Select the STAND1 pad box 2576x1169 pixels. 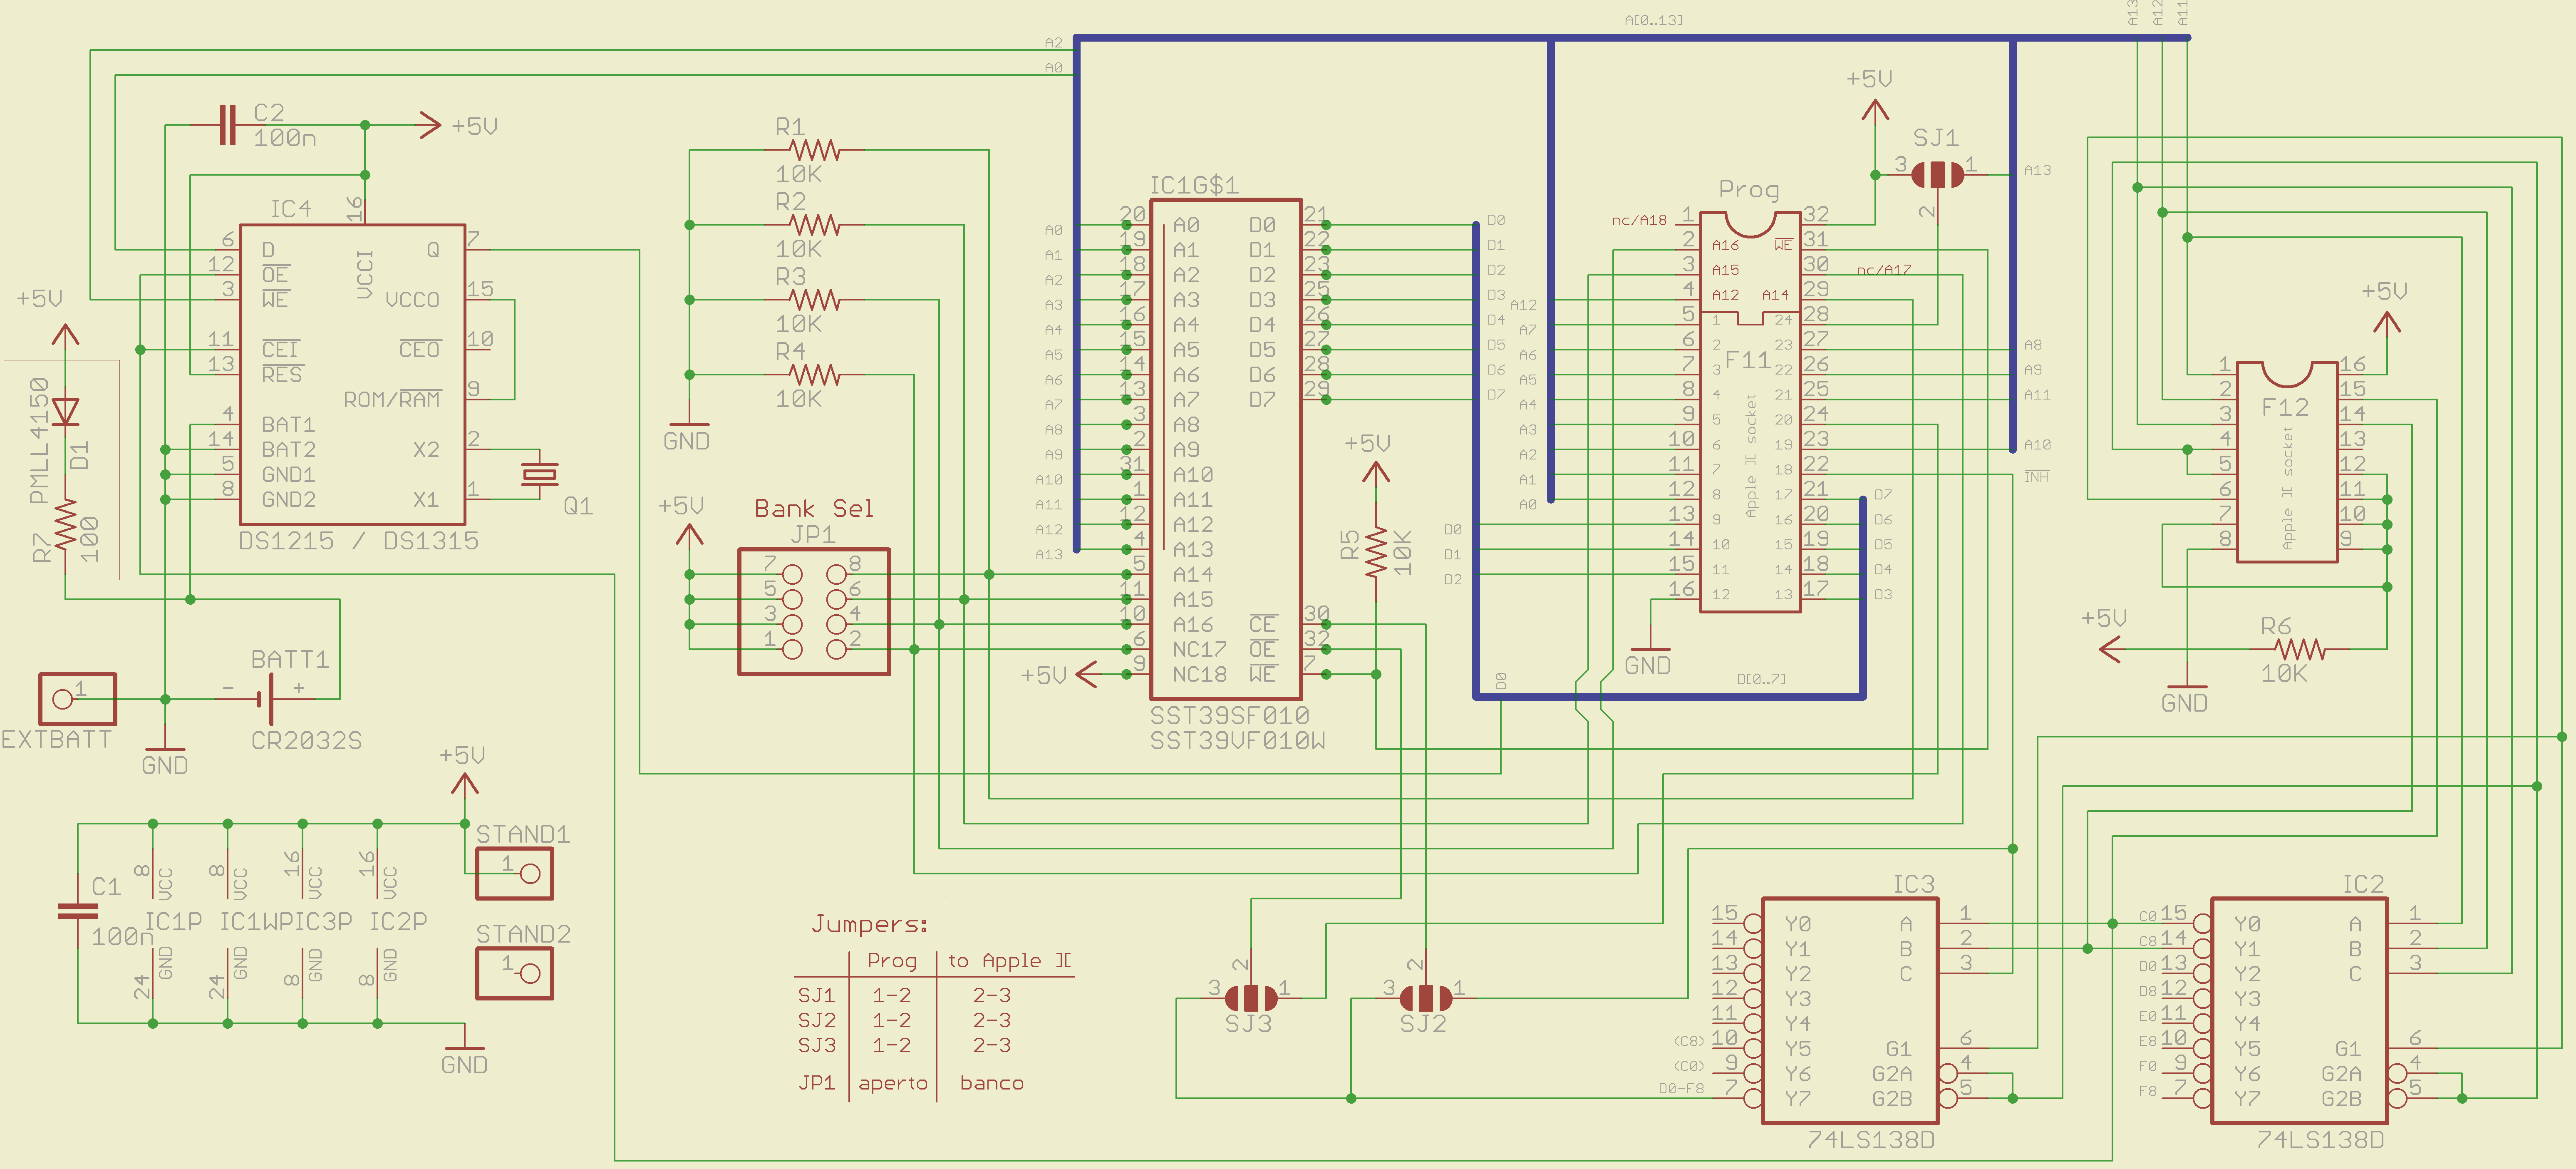(x=514, y=873)
